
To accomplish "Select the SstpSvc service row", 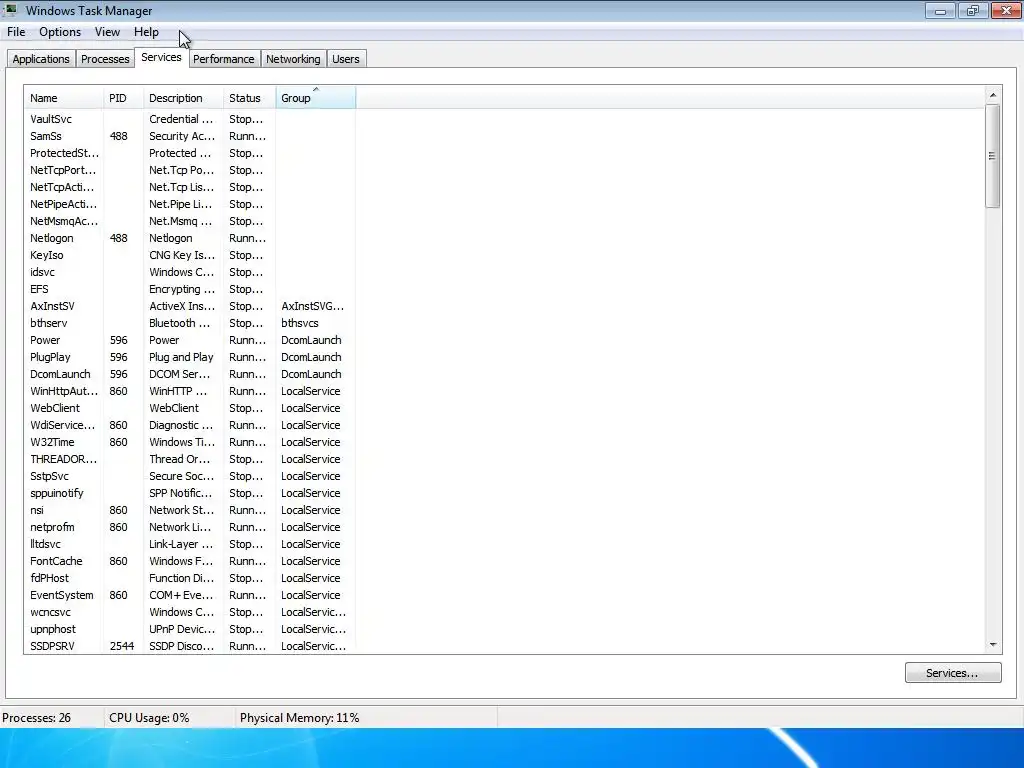I will point(189,475).
